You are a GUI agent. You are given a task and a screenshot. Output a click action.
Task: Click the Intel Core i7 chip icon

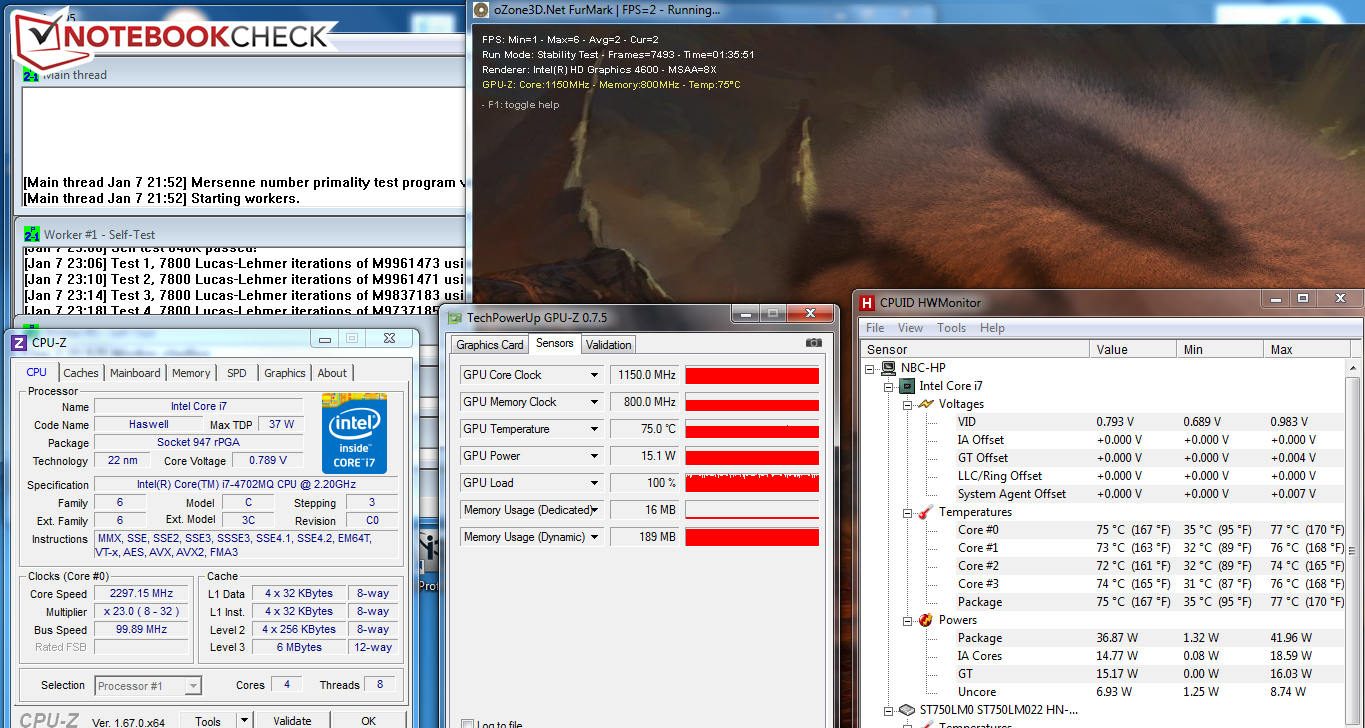pyautogui.click(x=907, y=386)
